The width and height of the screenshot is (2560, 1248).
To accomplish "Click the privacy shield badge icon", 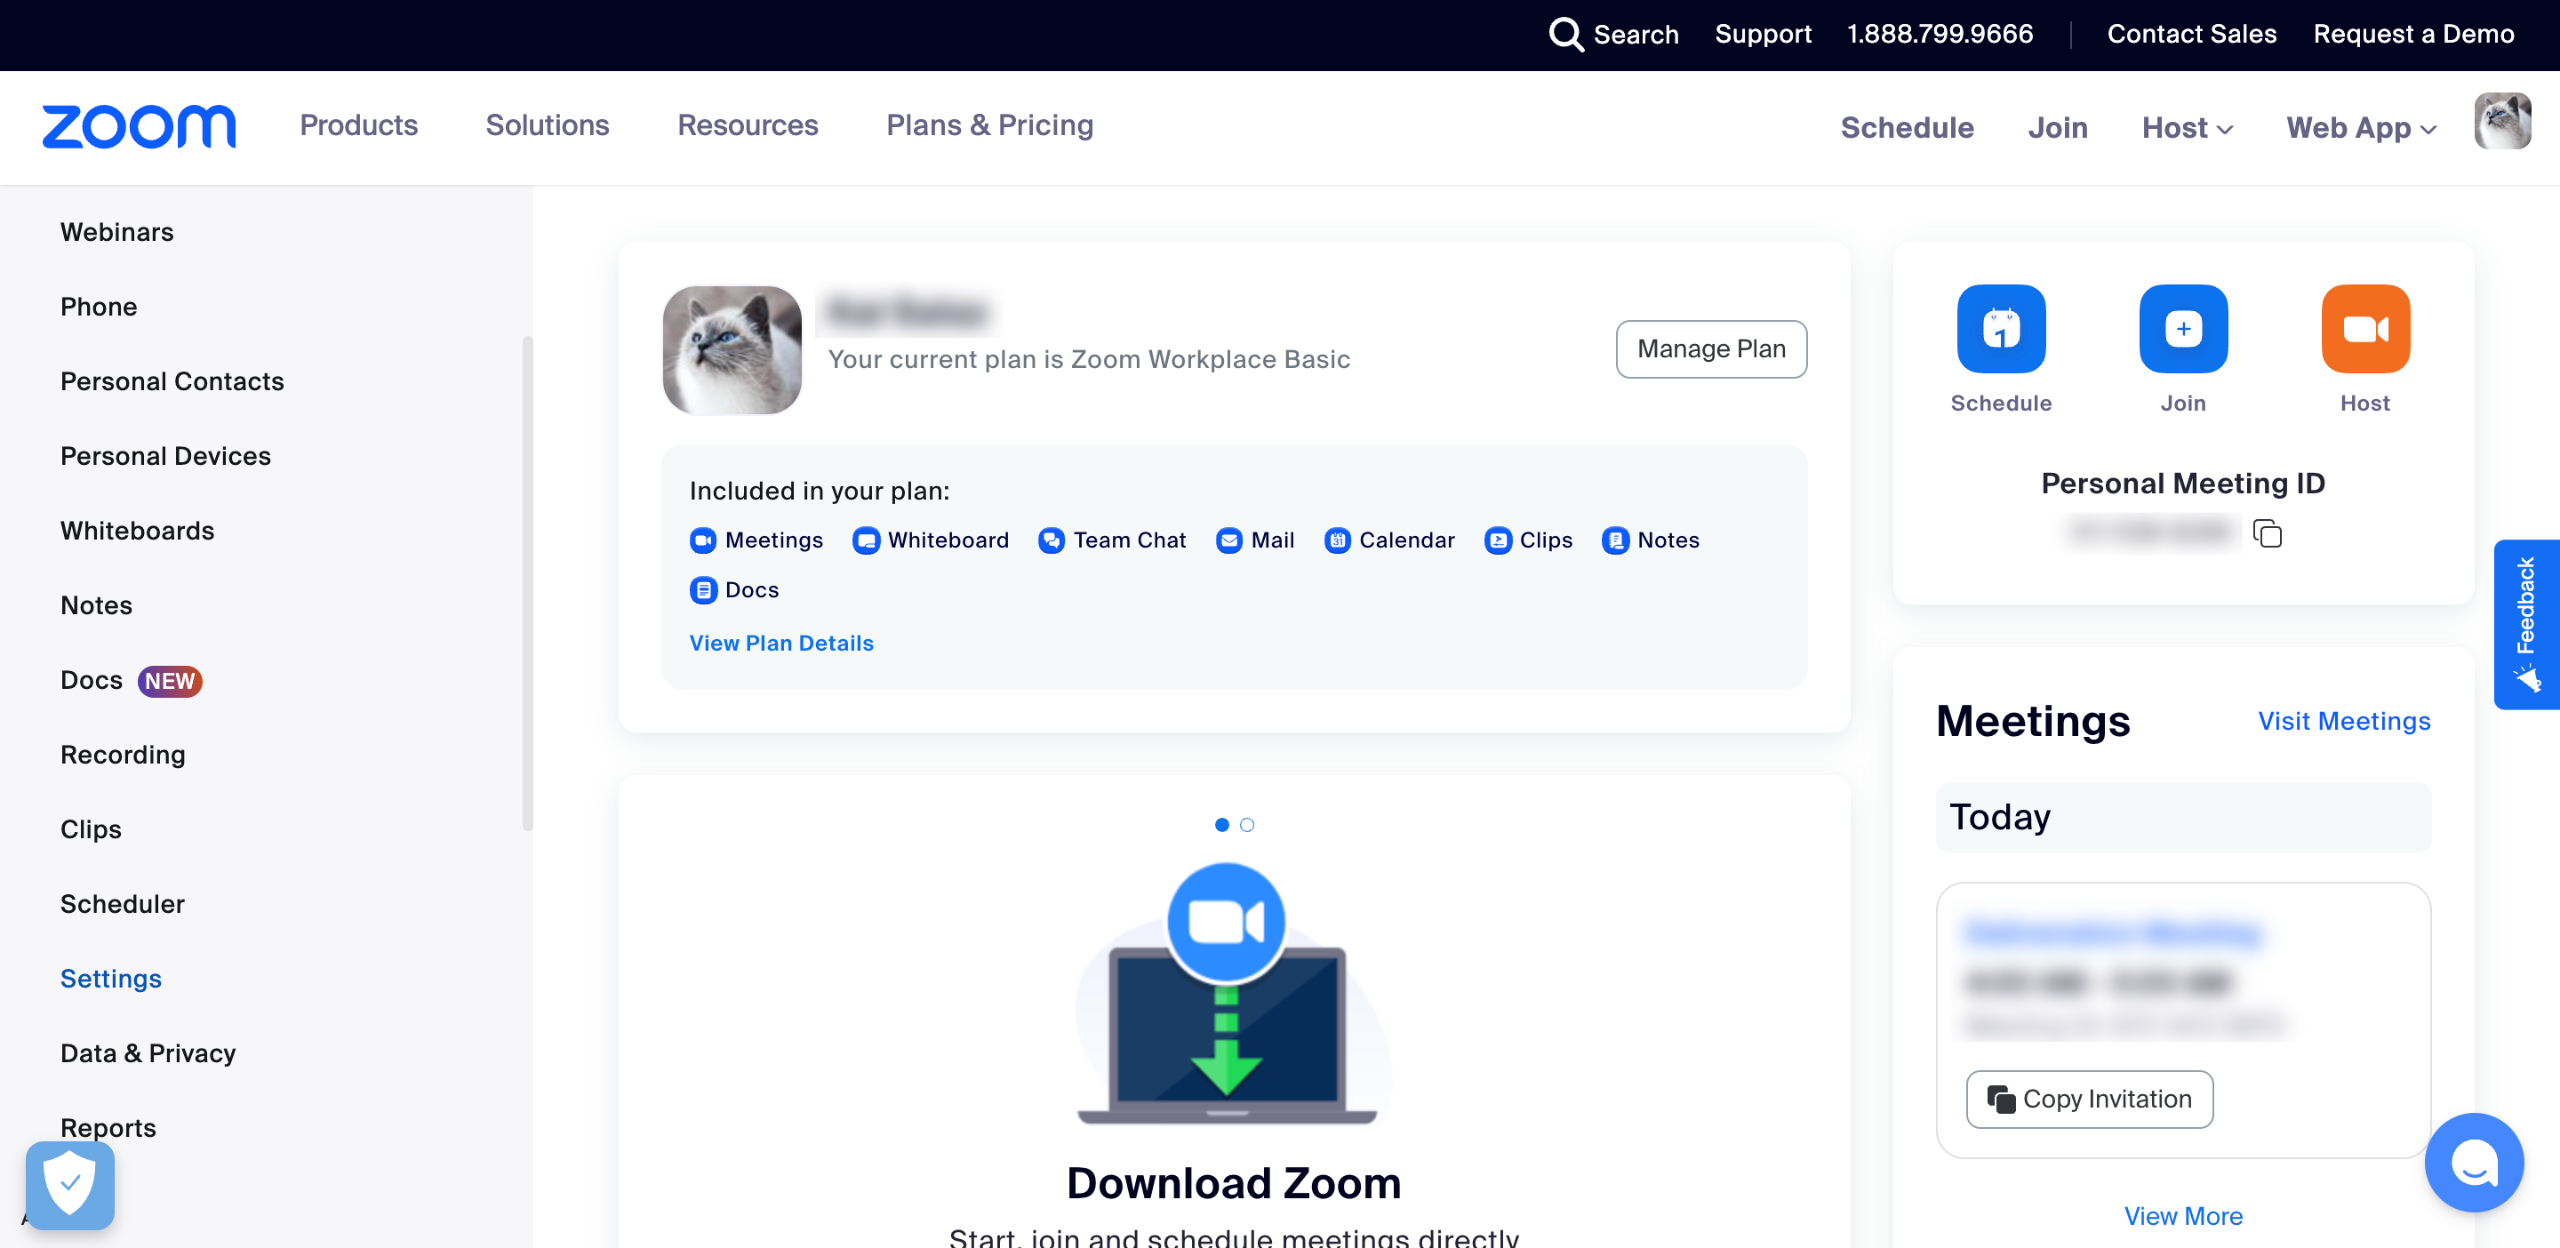I will [x=70, y=1185].
